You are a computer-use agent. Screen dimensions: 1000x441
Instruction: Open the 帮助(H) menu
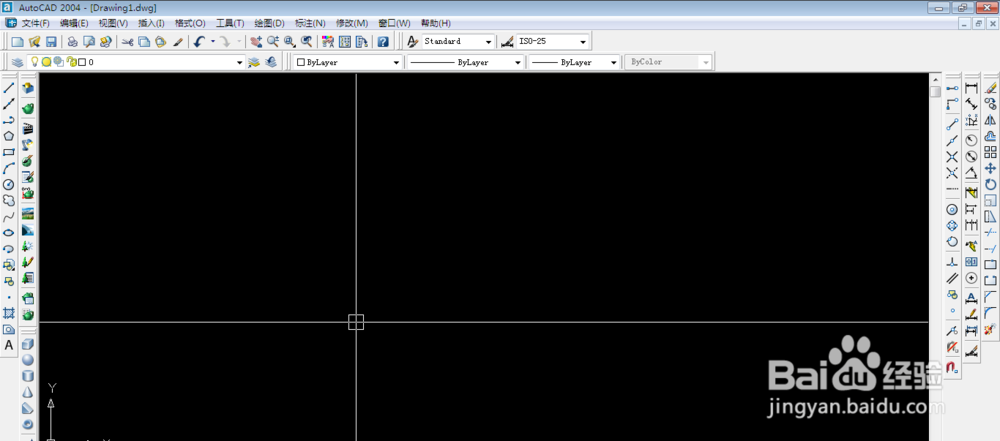[436, 23]
